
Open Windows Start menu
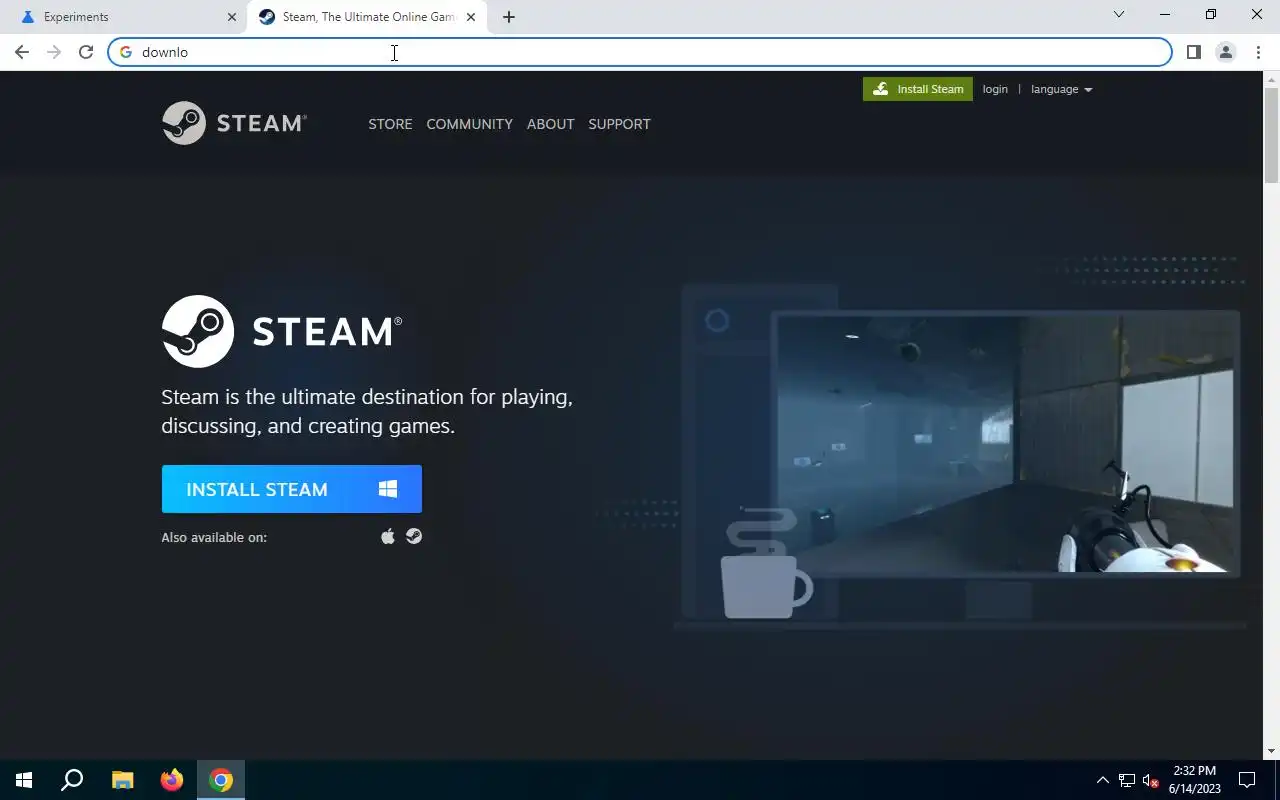tap(24, 780)
